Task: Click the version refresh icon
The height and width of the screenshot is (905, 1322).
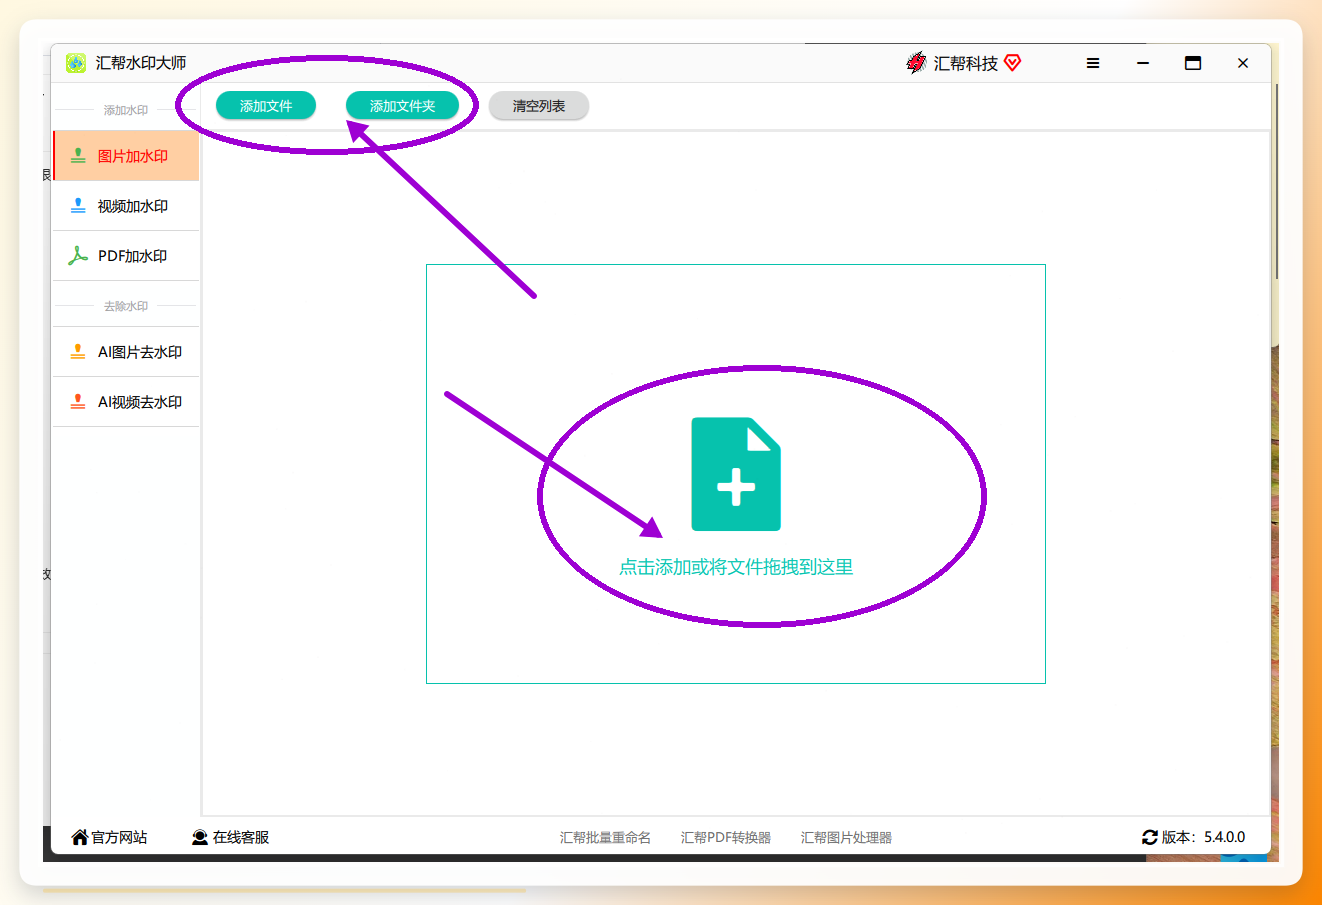Action: pyautogui.click(x=1150, y=837)
